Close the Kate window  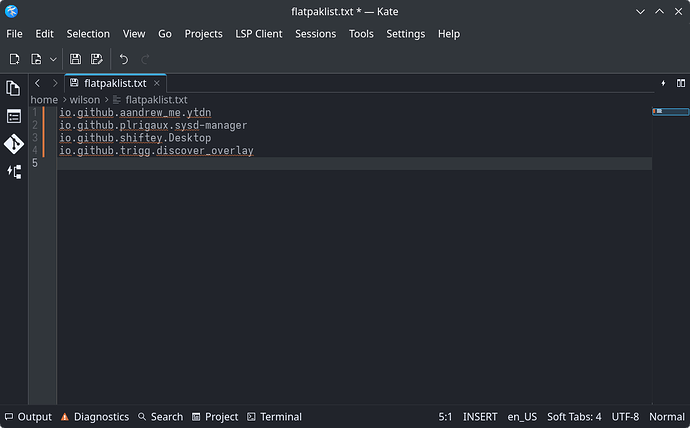tap(678, 12)
